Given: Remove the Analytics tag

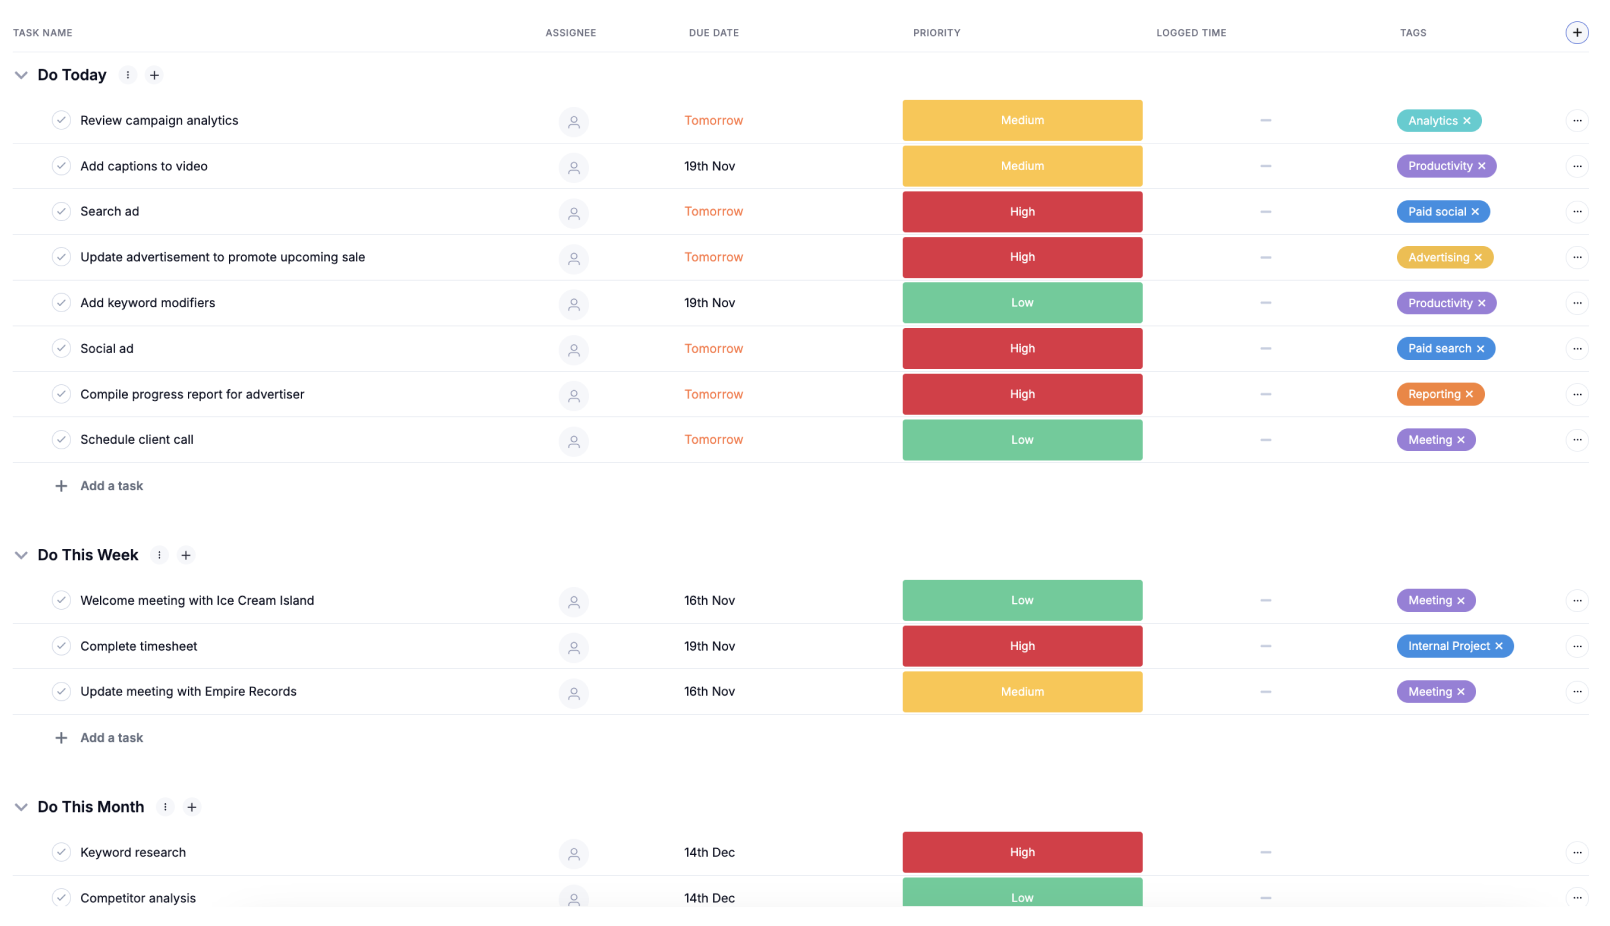Looking at the screenshot, I should click(1467, 121).
